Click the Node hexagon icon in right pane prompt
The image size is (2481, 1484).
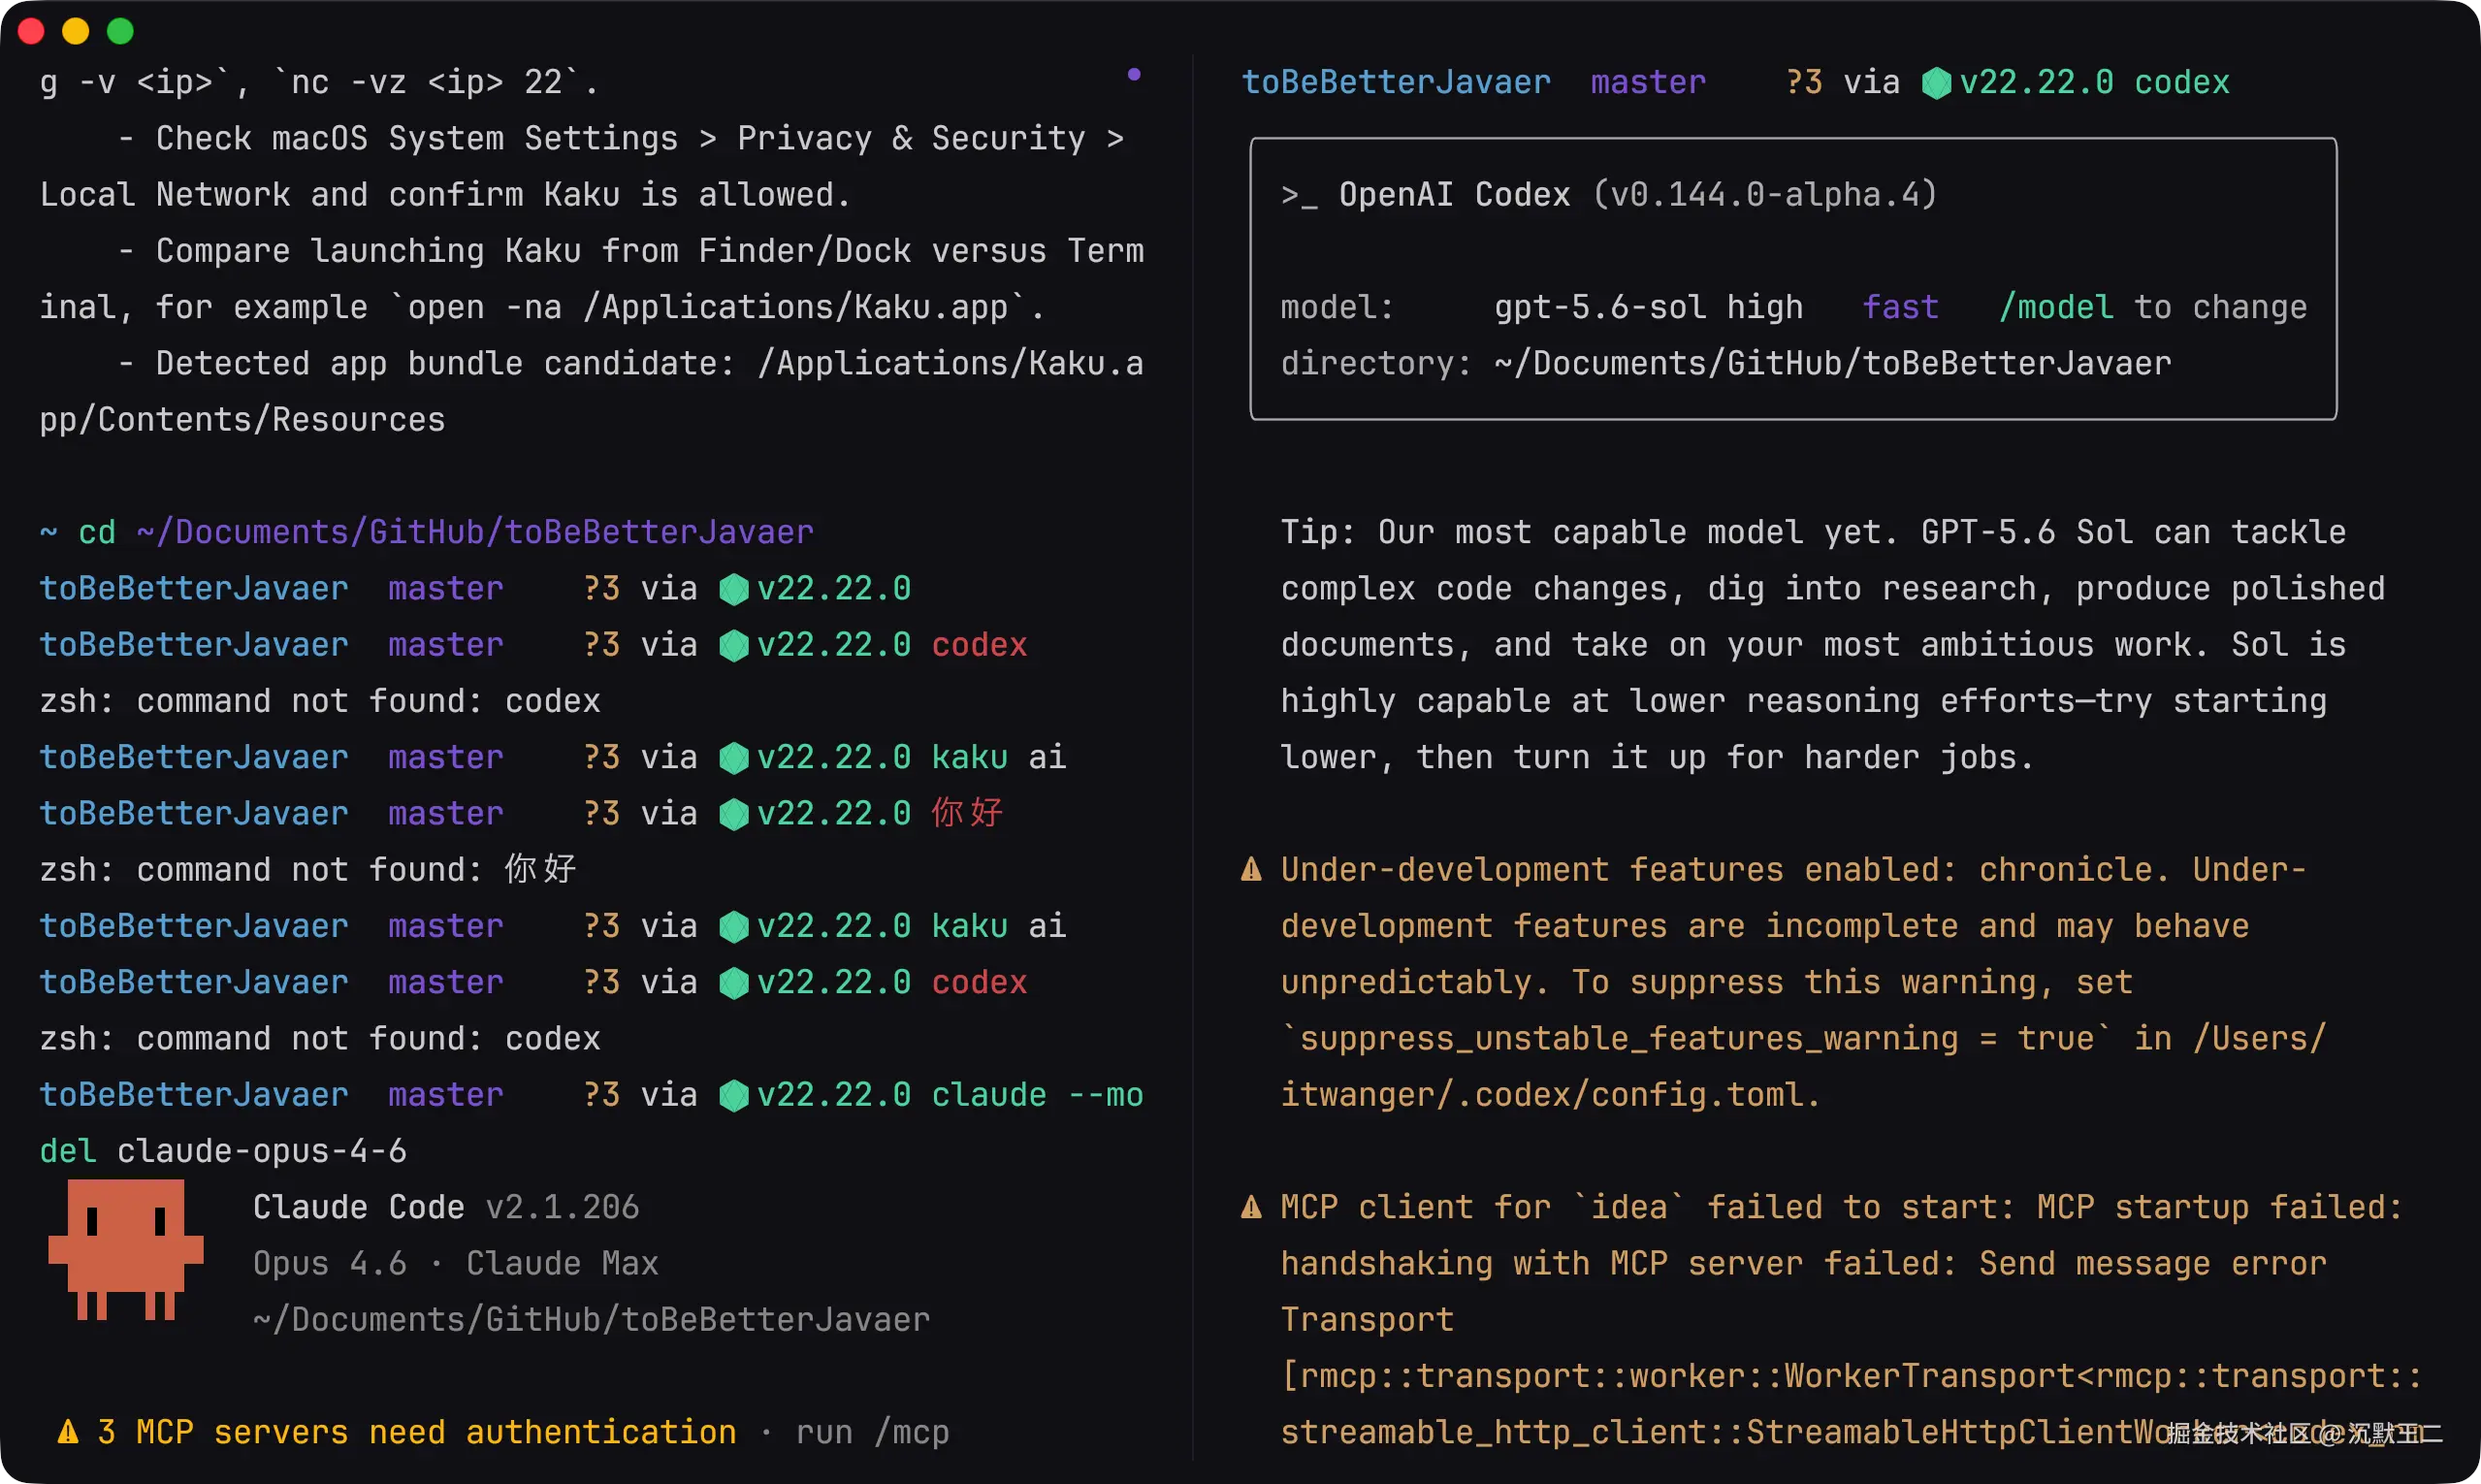pos(1936,83)
